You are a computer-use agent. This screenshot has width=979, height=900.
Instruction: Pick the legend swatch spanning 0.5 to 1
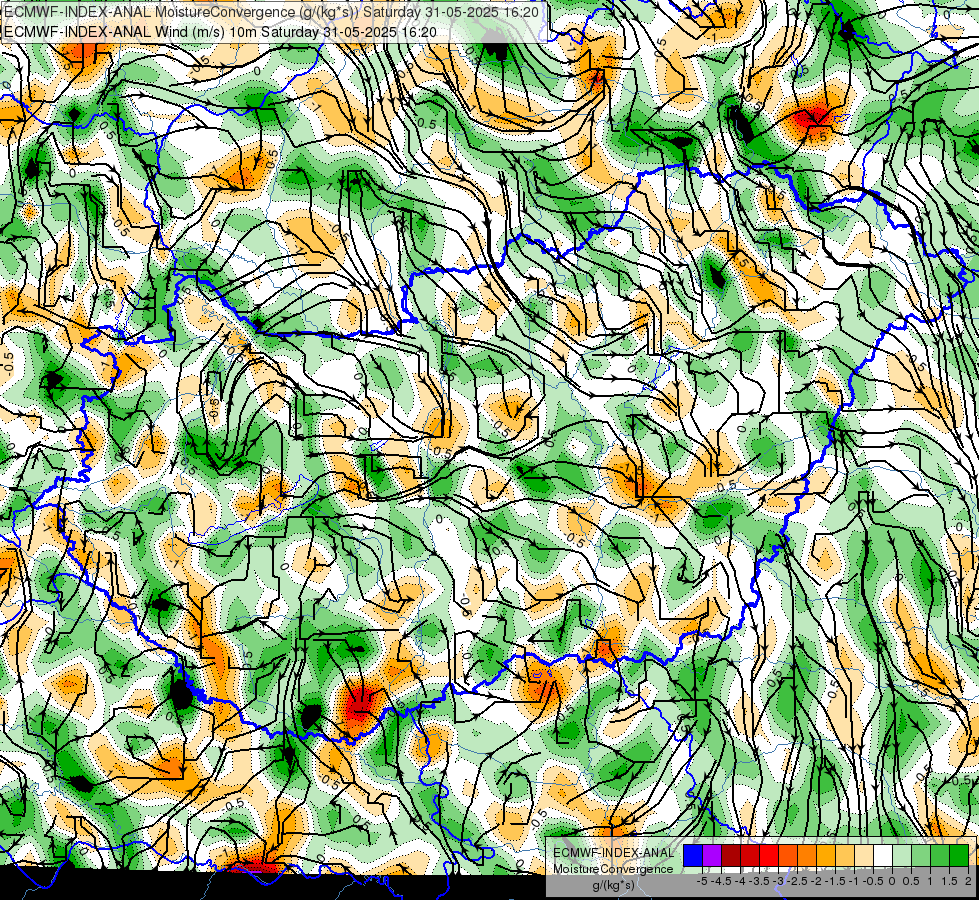click(x=920, y=856)
